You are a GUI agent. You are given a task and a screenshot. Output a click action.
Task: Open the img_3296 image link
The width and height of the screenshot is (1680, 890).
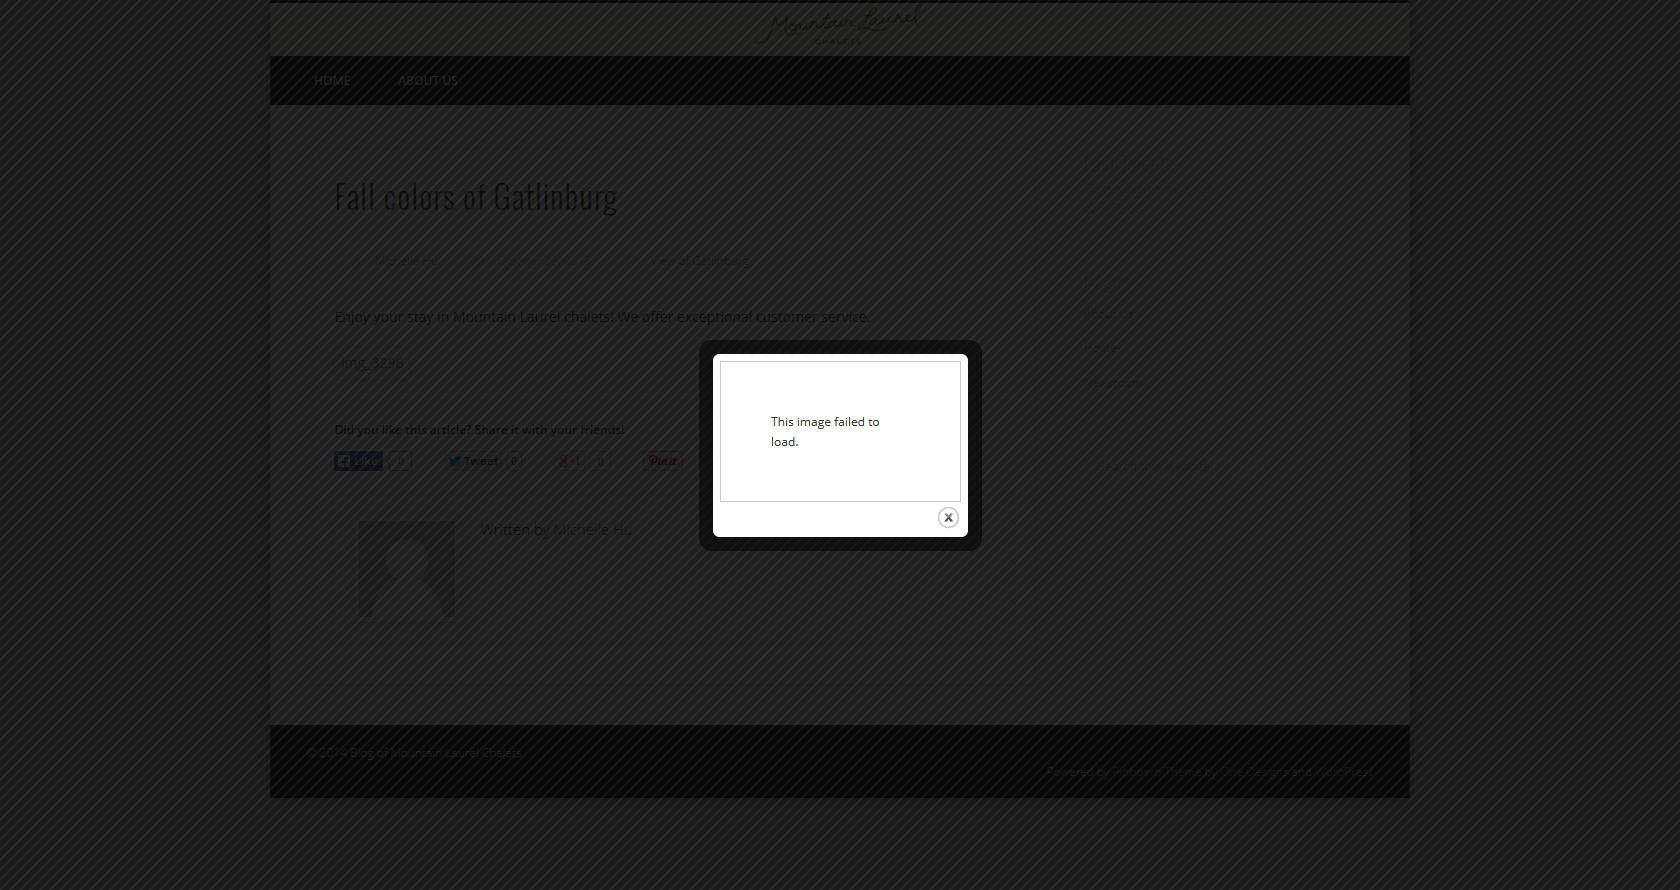pyautogui.click(x=373, y=363)
